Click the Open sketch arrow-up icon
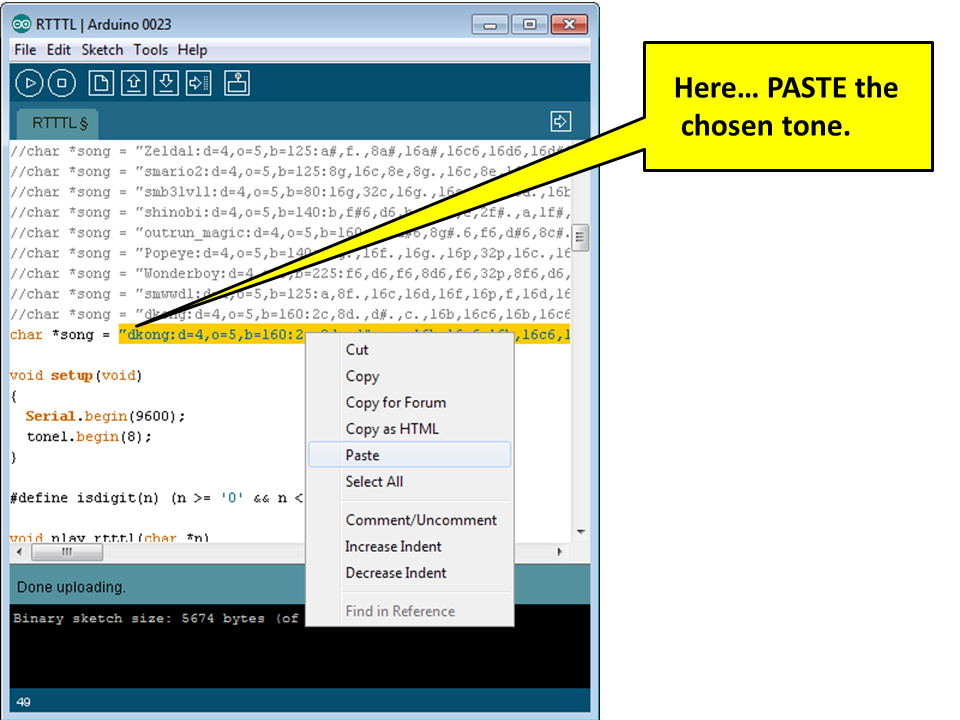Viewport: 960px width, 720px height. pyautogui.click(x=133, y=83)
